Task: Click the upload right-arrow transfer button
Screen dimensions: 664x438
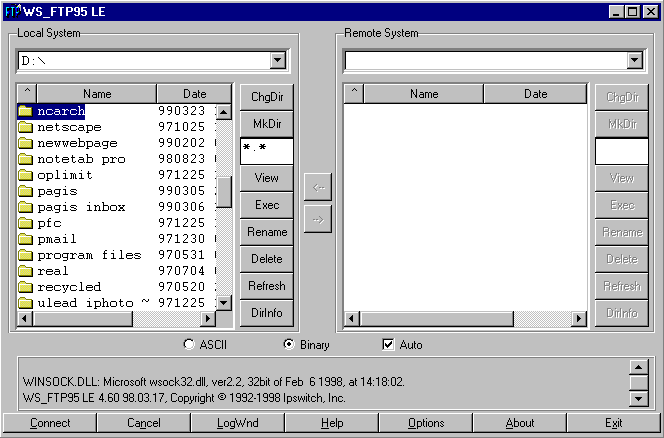Action: [317, 220]
